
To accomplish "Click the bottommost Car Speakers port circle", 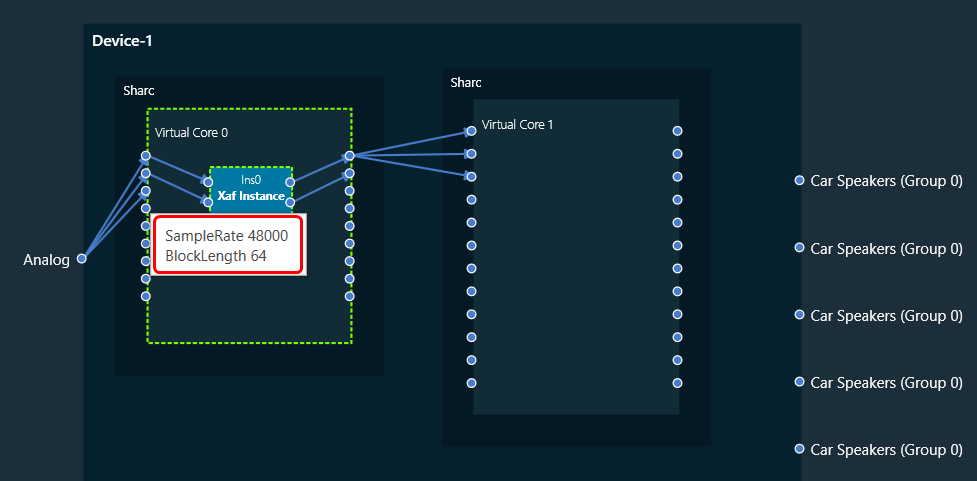I will [799, 449].
